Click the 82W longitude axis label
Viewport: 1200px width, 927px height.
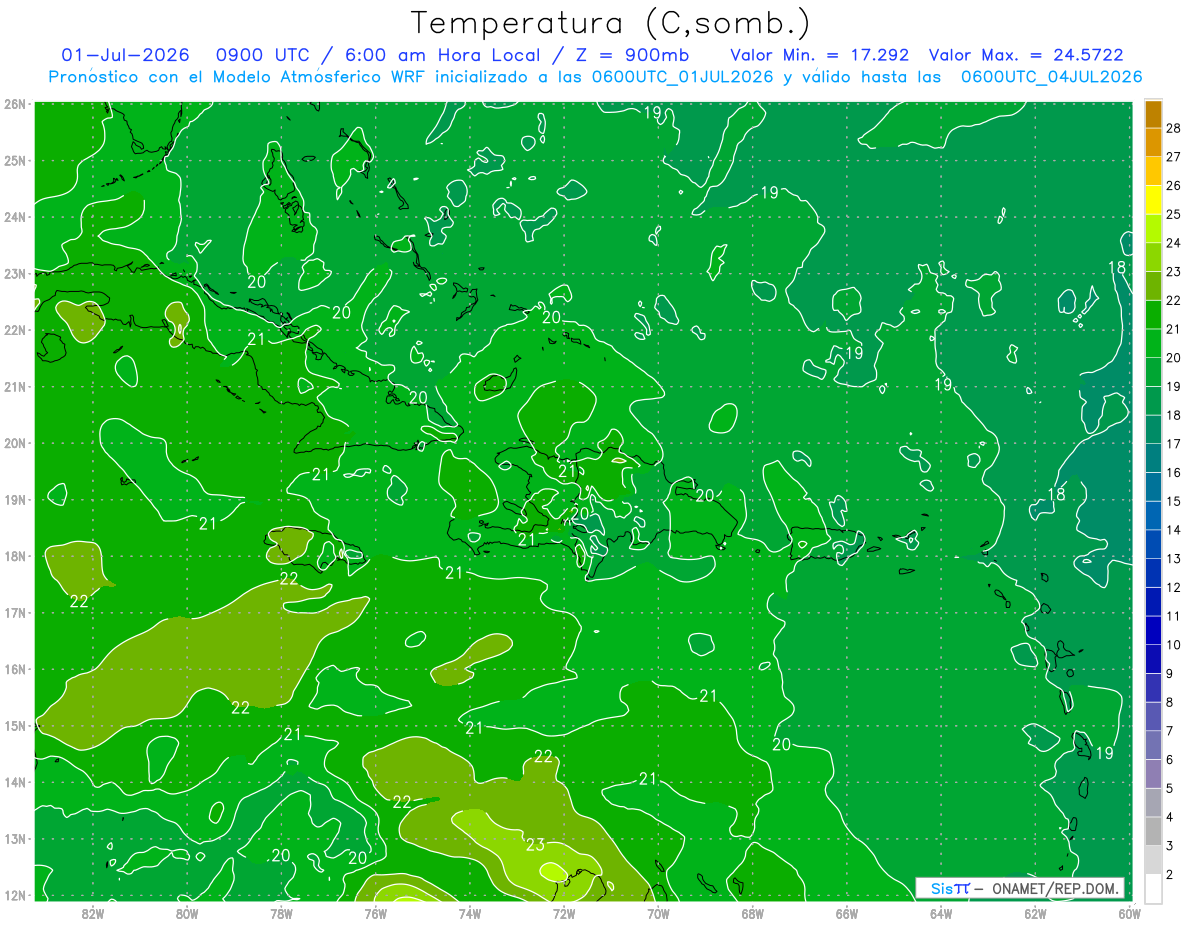point(93,912)
